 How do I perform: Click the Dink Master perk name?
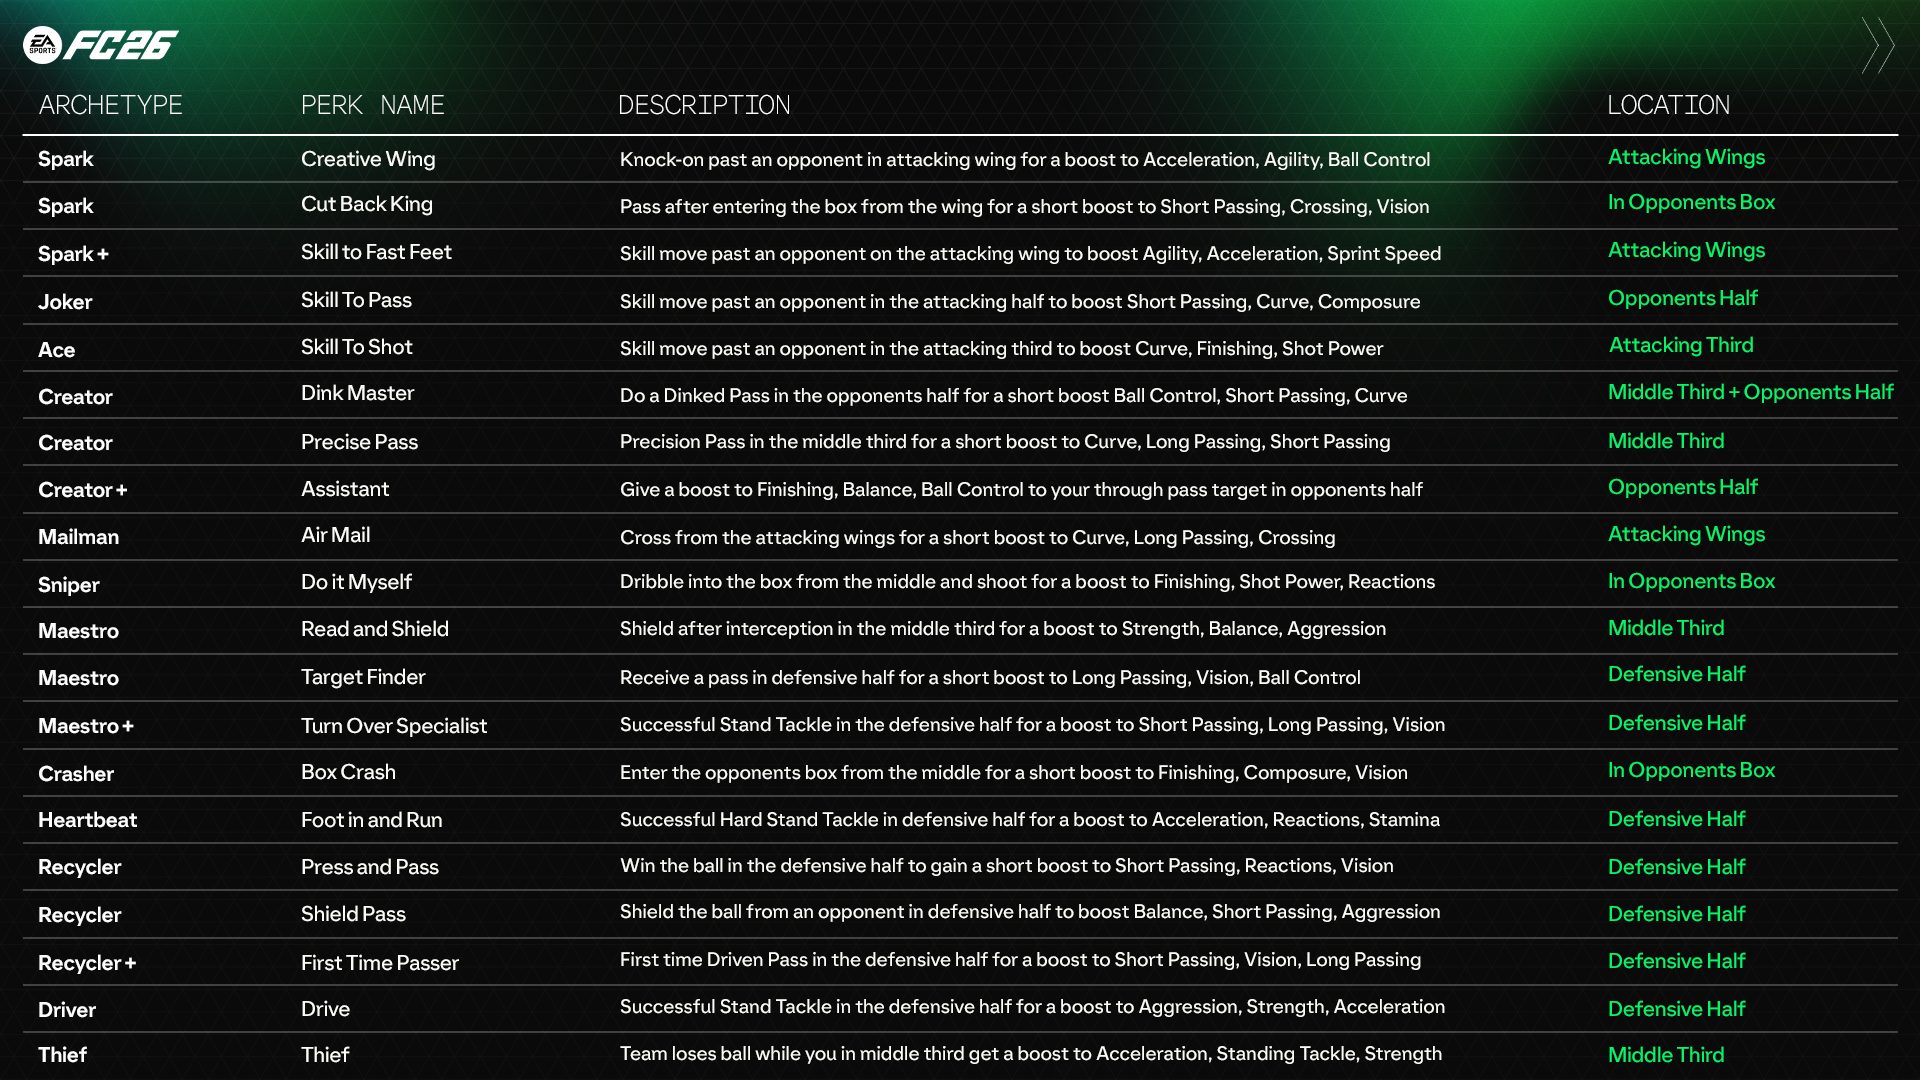coord(357,393)
